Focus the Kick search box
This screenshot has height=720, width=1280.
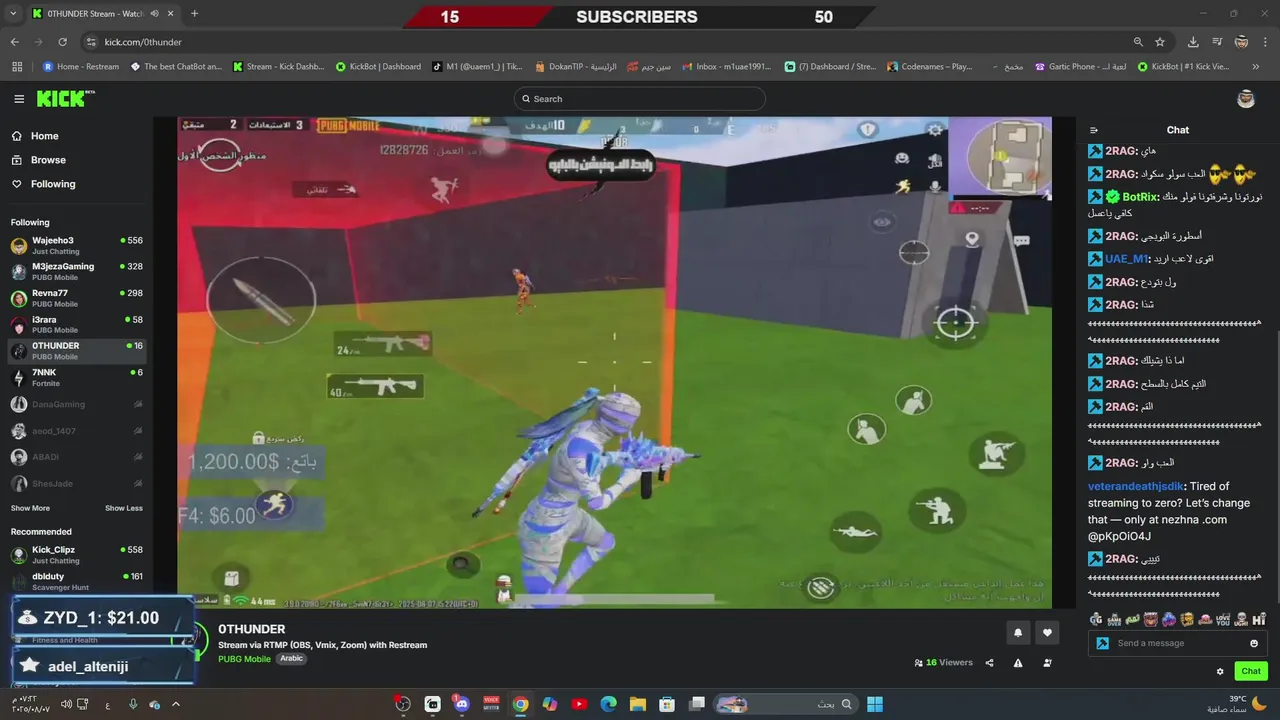point(640,99)
